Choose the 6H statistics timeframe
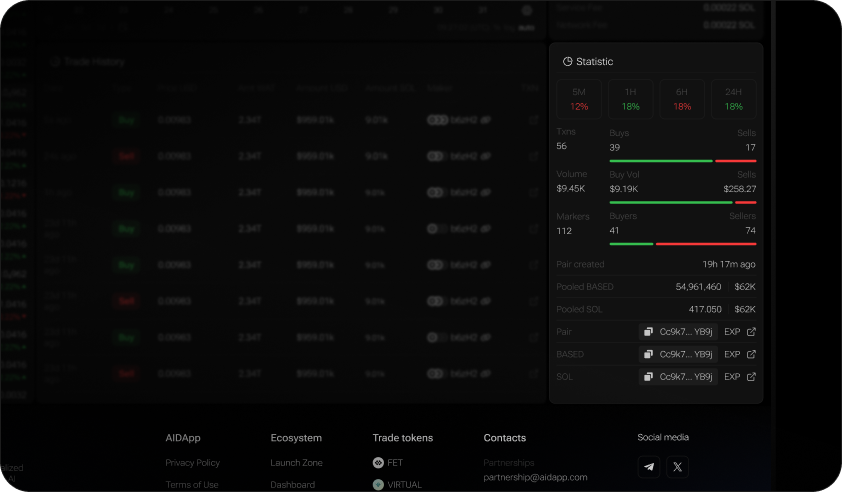This screenshot has width=842, height=492. tap(682, 99)
